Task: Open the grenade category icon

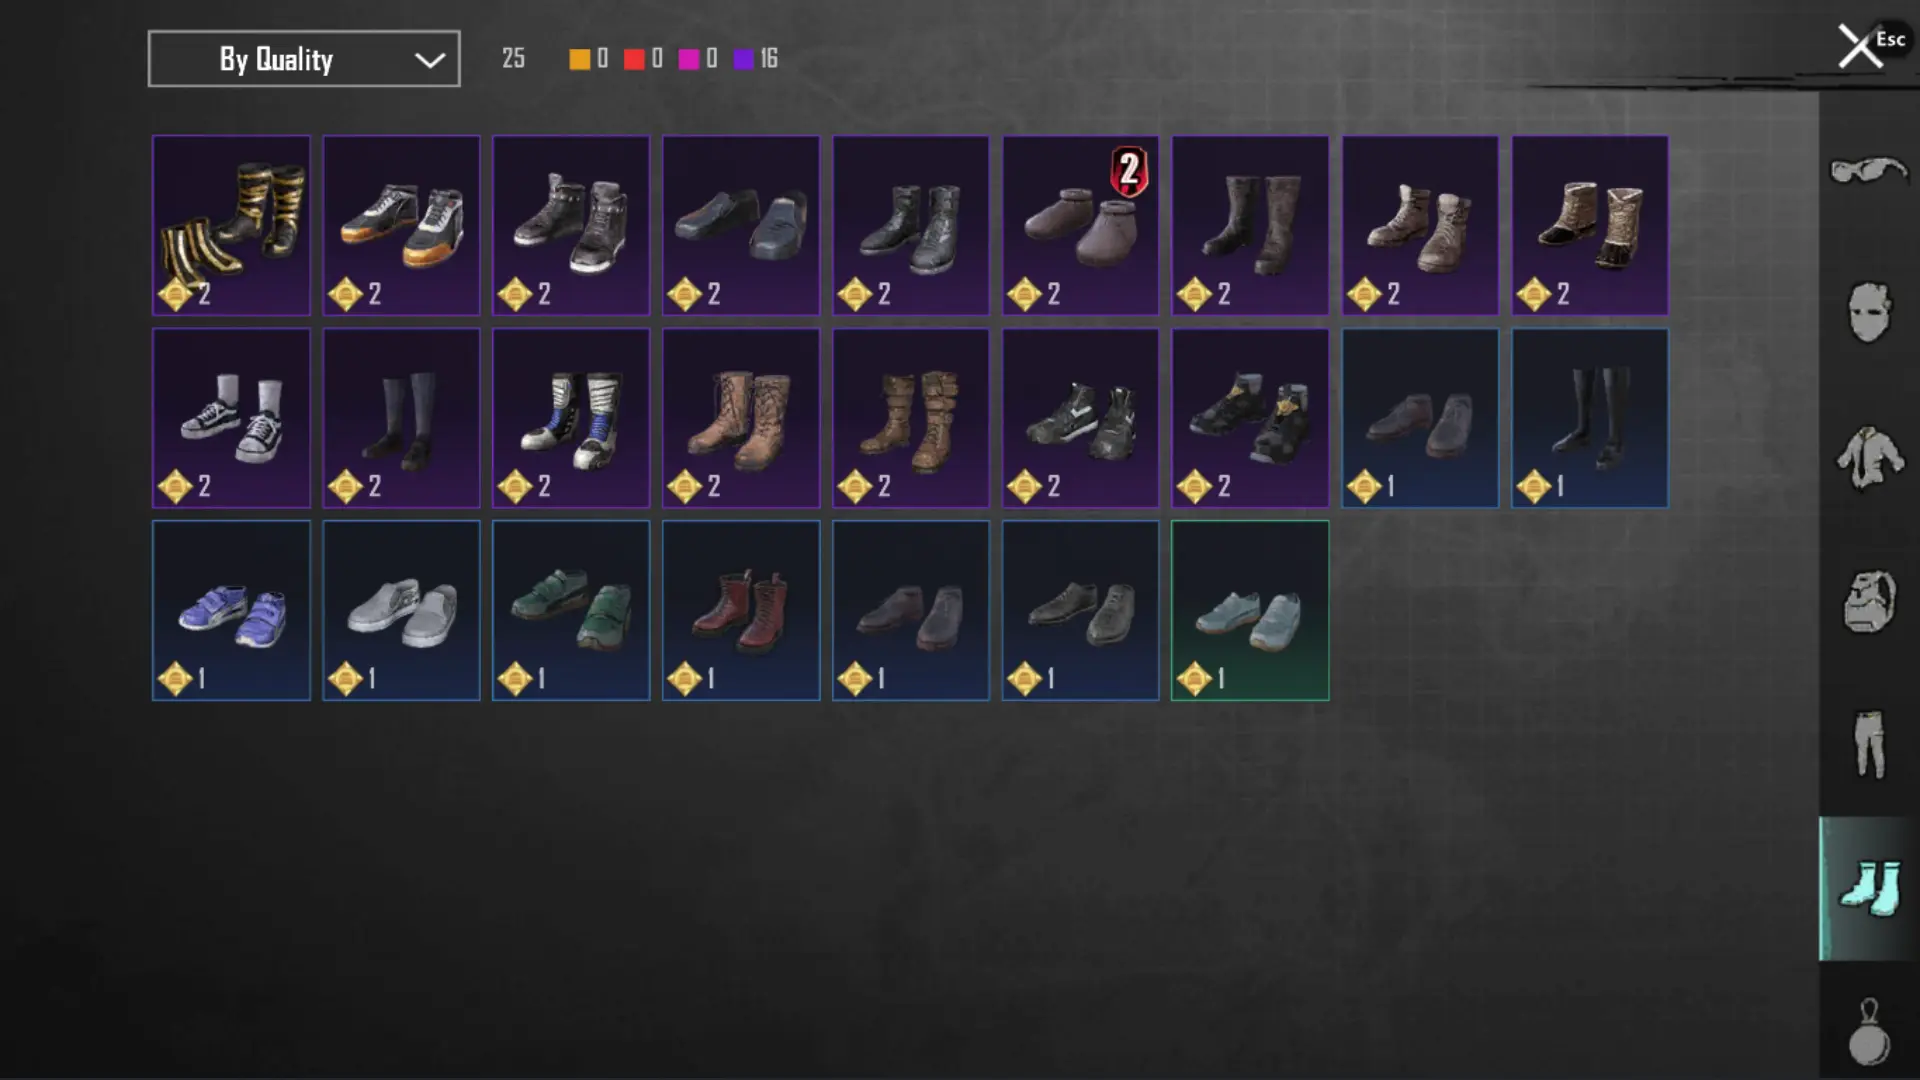Action: click(x=1868, y=1032)
